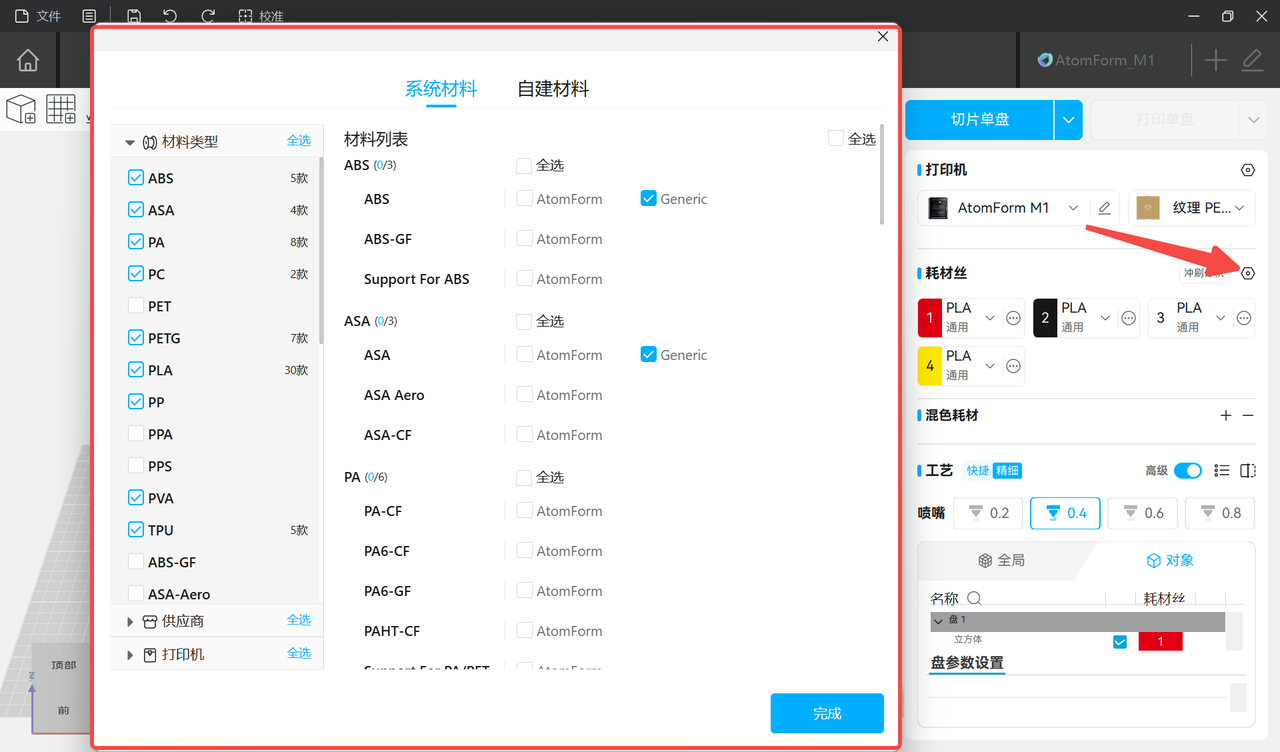Click the add cube model icon
This screenshot has height=752, width=1280.
(x=21, y=109)
